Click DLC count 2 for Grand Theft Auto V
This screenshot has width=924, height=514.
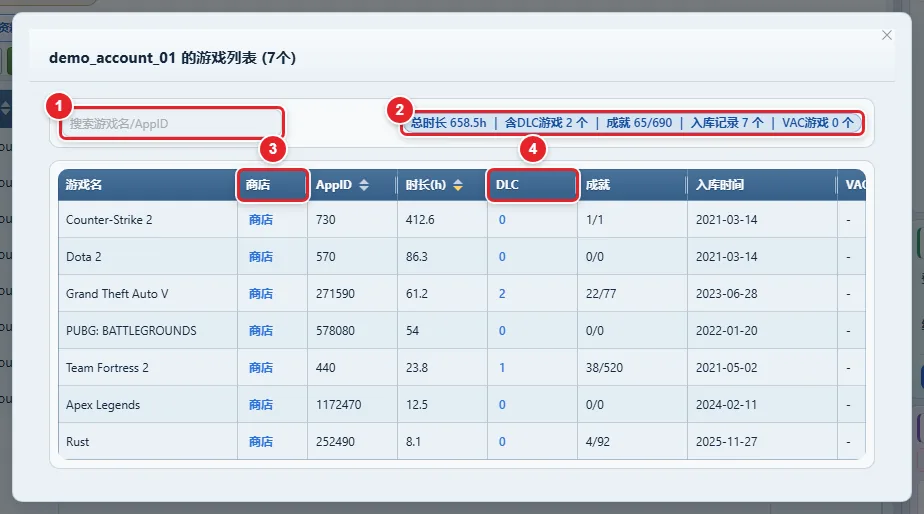point(502,294)
